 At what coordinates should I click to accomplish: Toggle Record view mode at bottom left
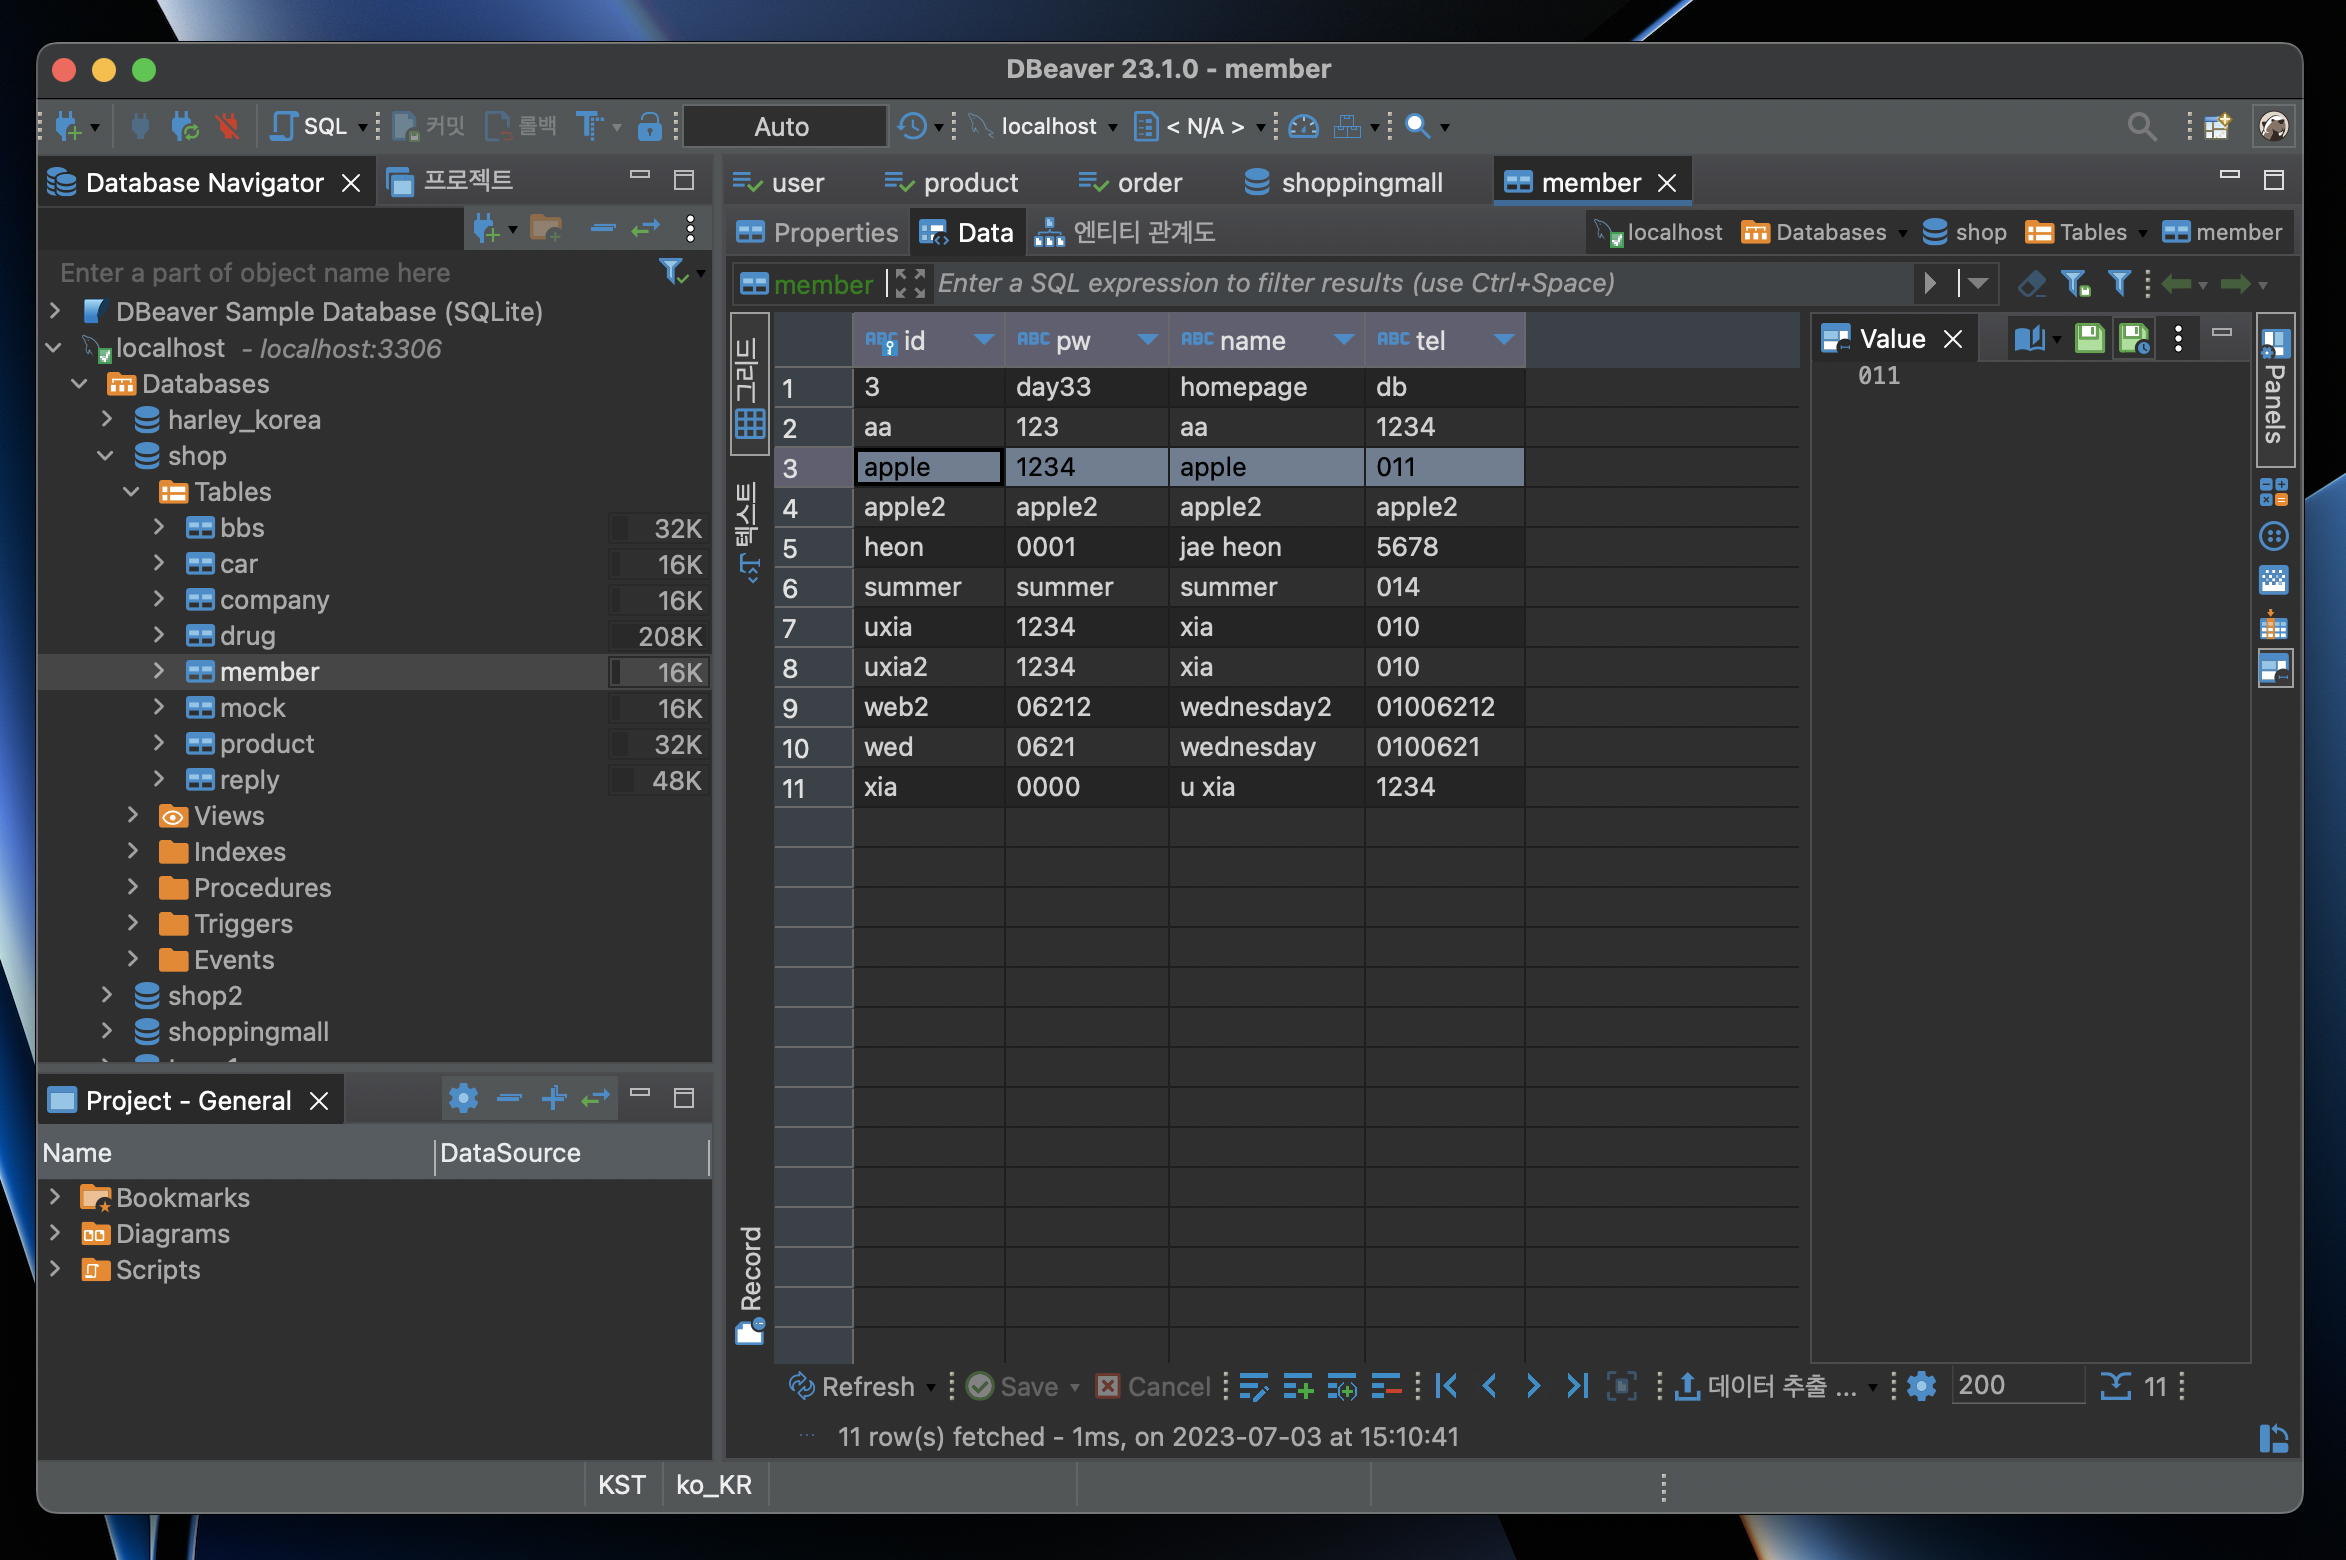(751, 1284)
